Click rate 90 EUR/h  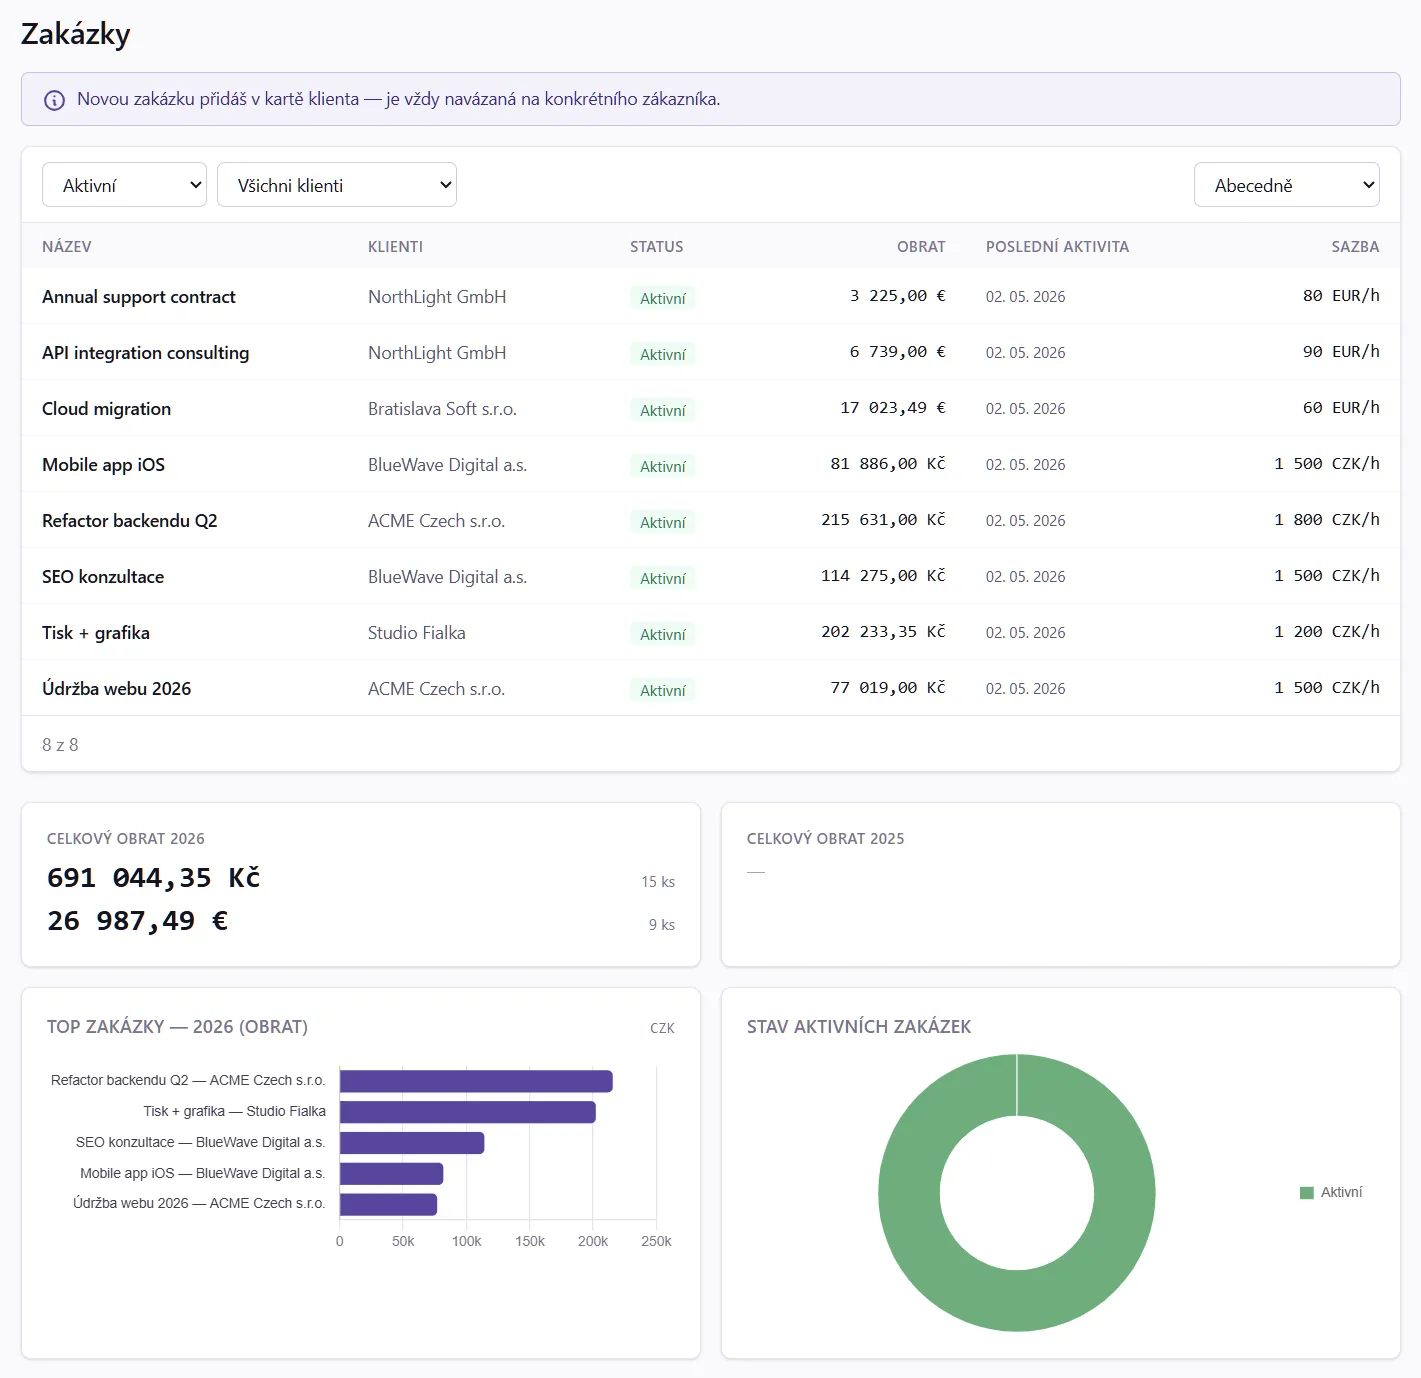pyautogui.click(x=1341, y=352)
